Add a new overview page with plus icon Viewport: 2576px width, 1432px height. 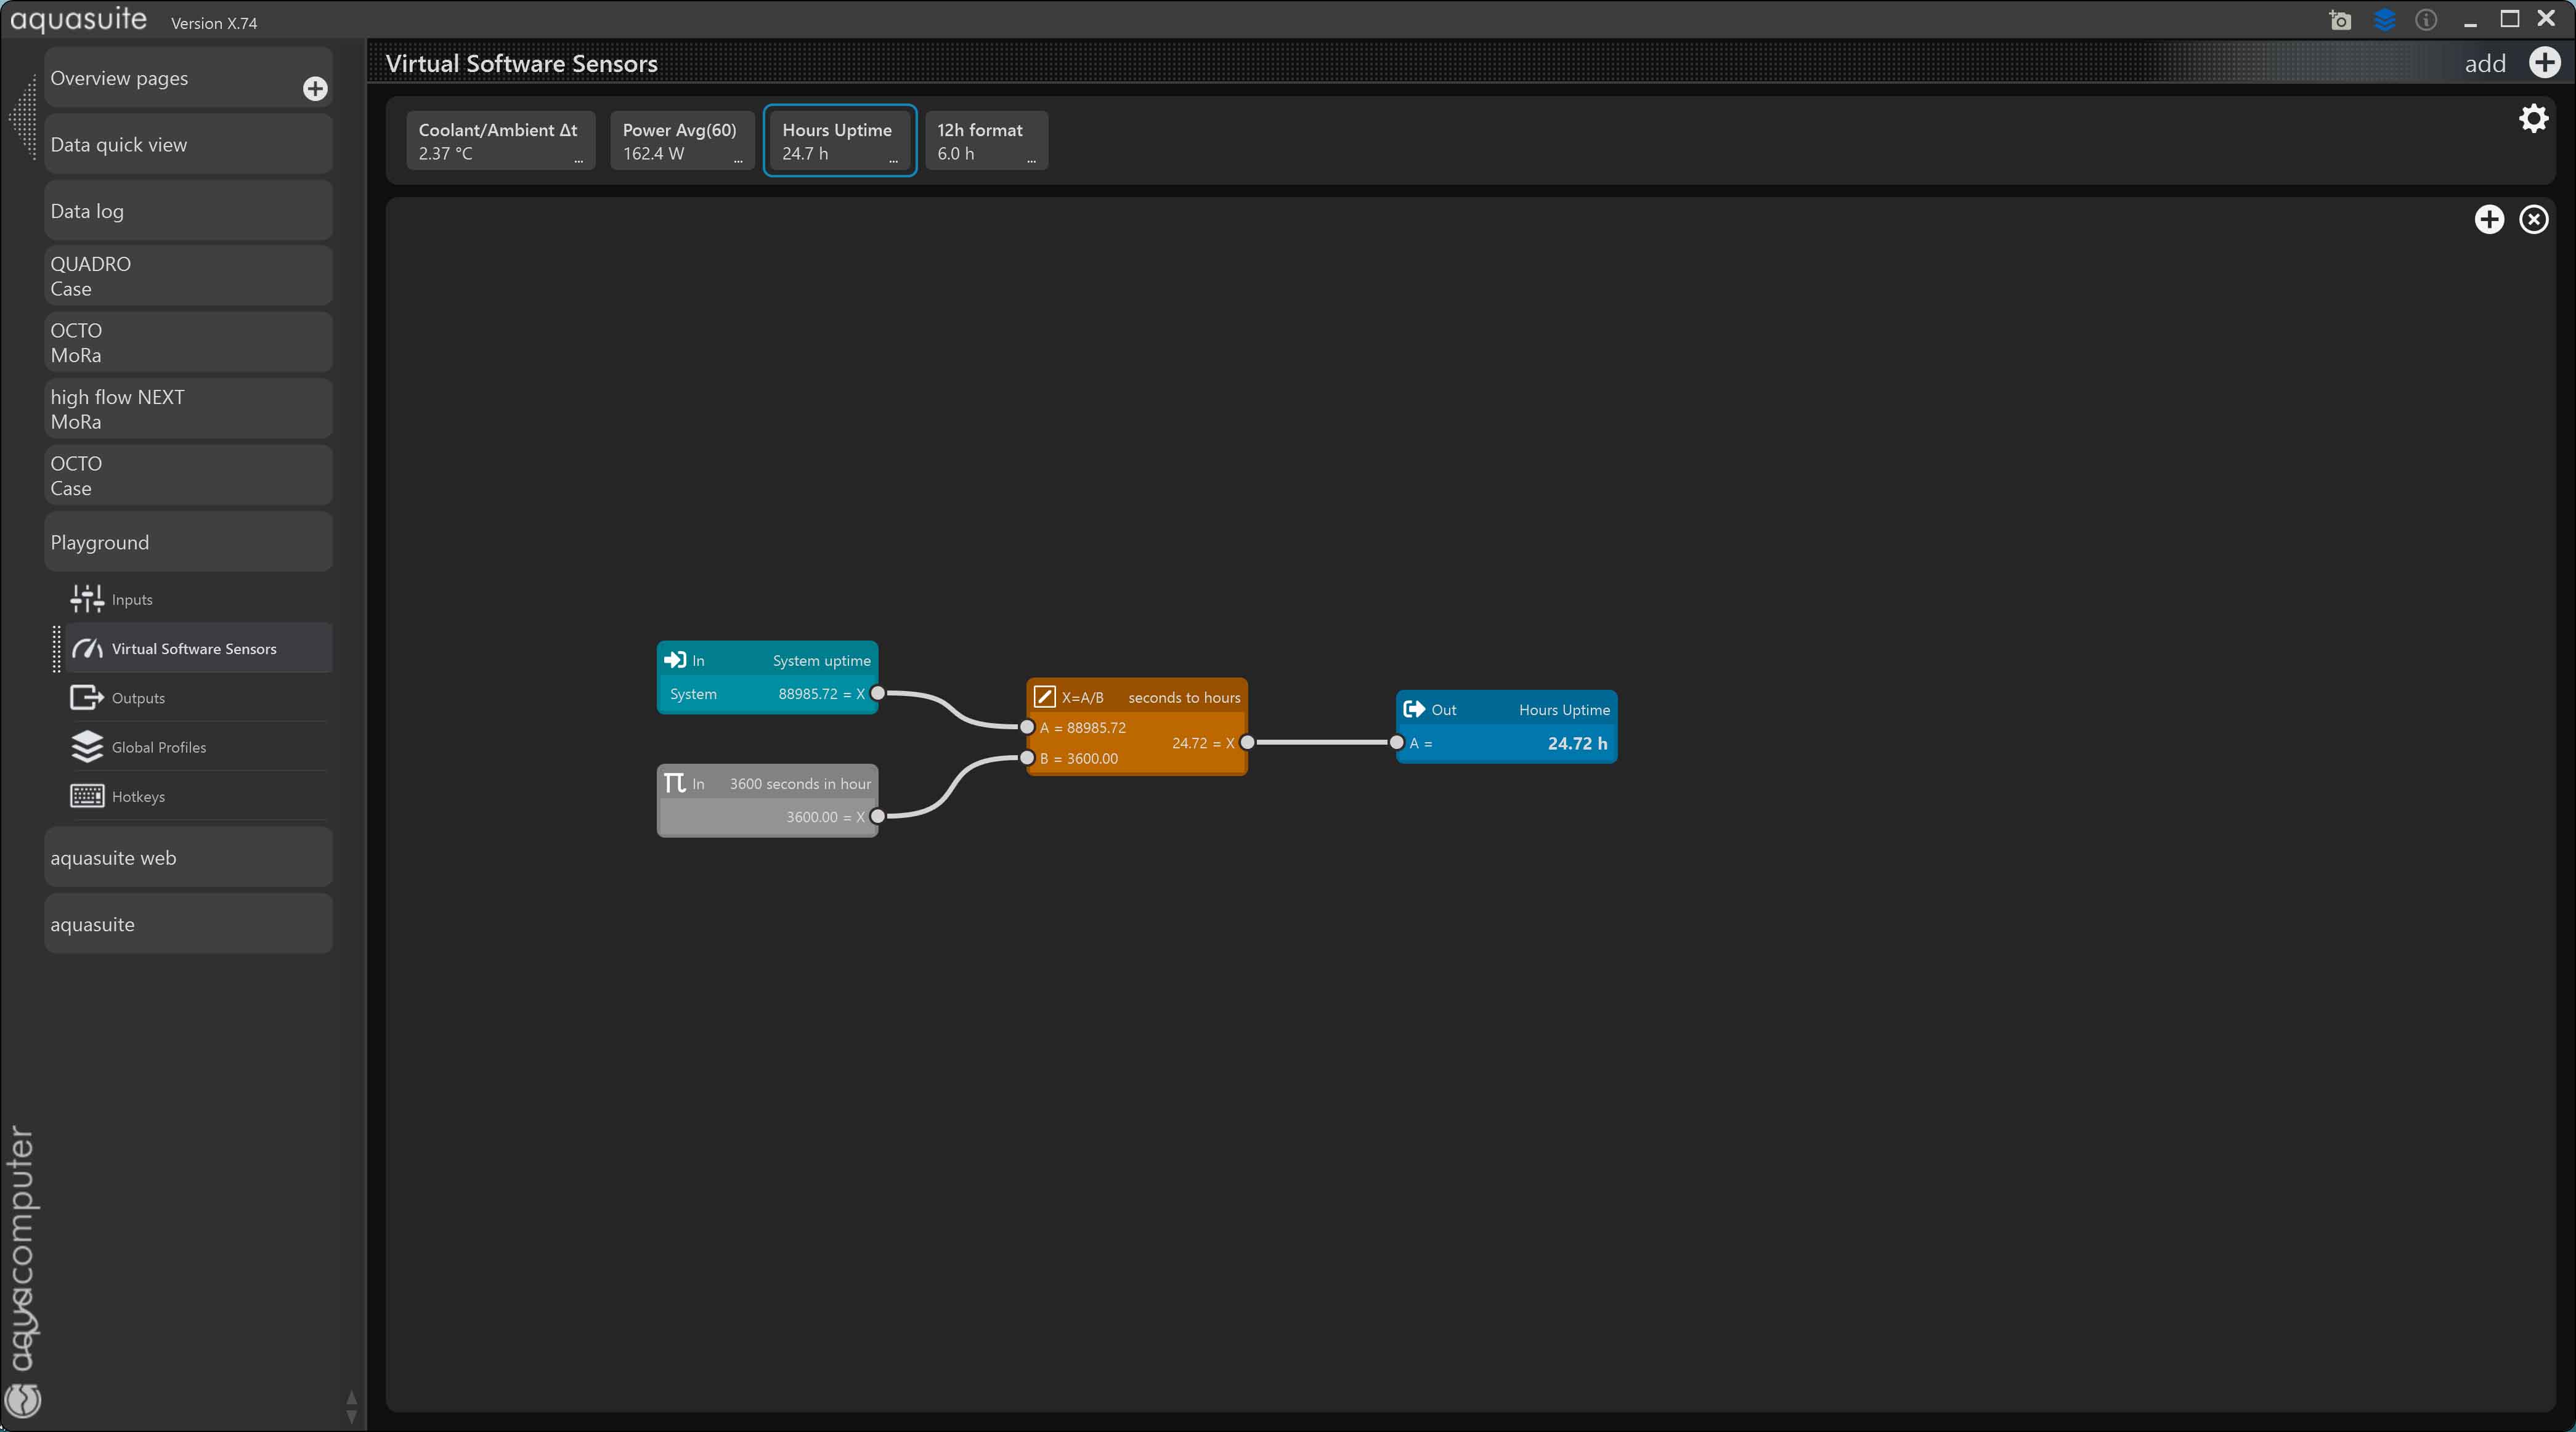[x=315, y=89]
